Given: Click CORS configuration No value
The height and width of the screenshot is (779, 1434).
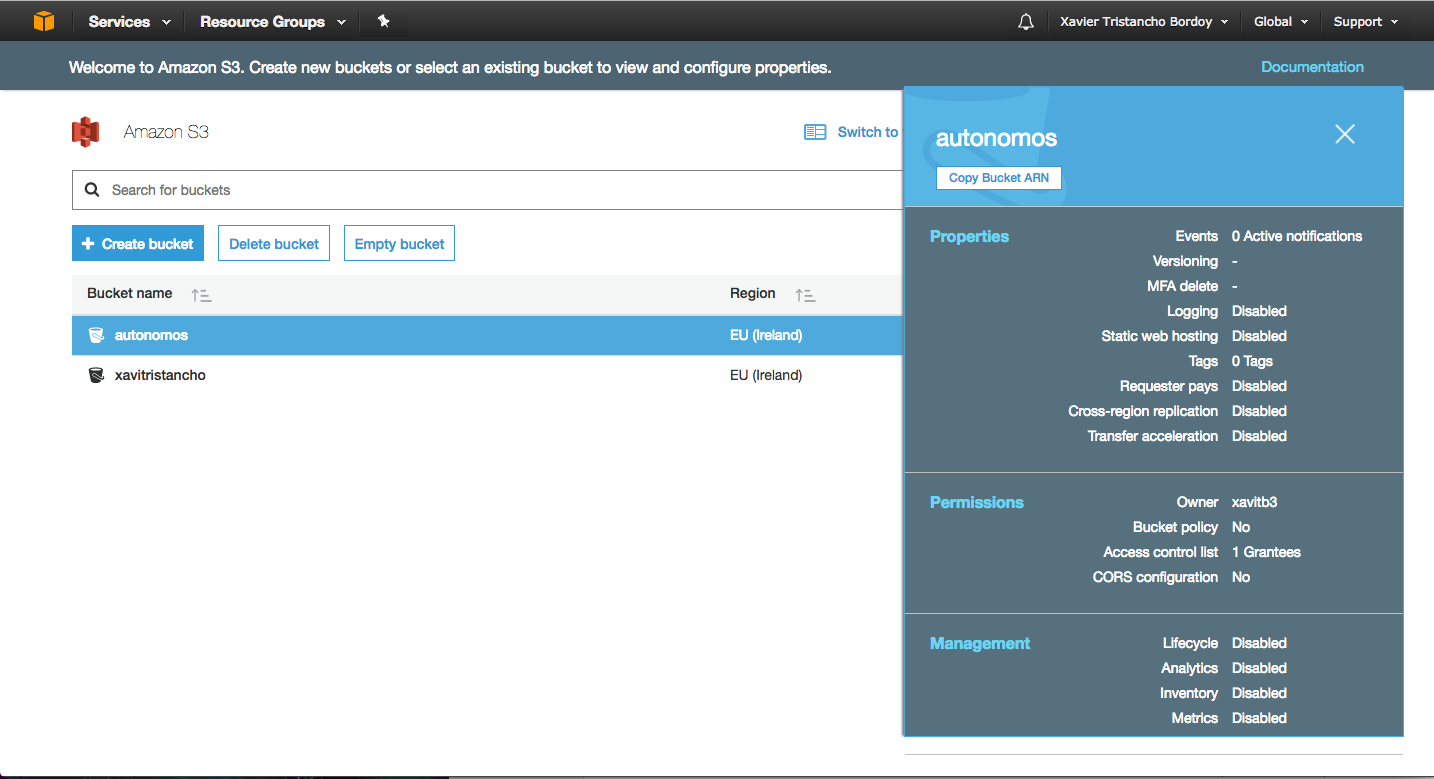Looking at the screenshot, I should pyautogui.click(x=1241, y=577).
